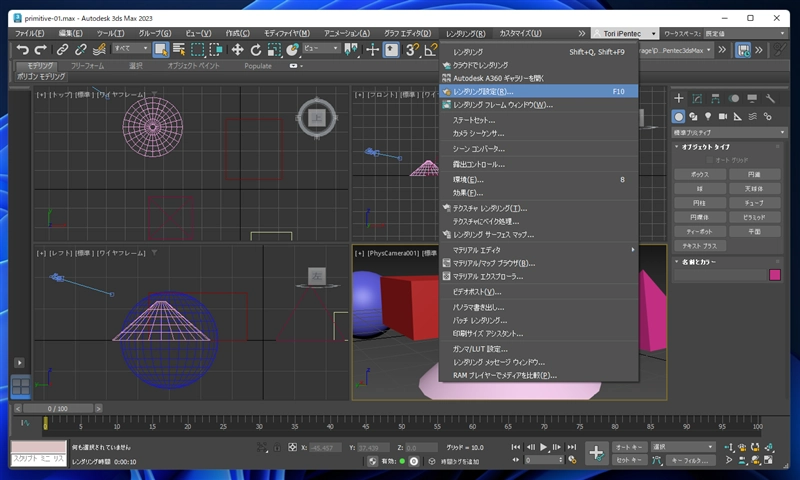
Task: Click the TextPlus primitive button
Action: tap(699, 246)
